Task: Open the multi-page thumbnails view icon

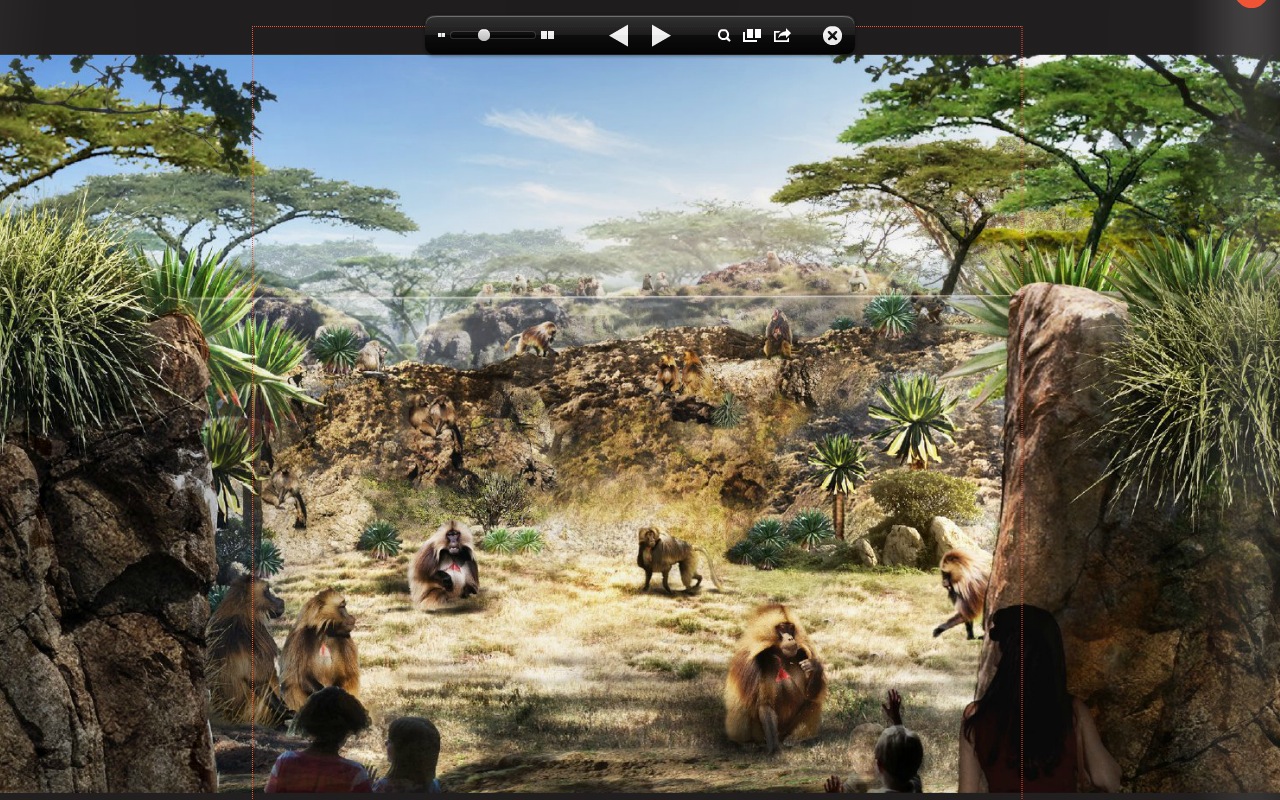Action: (x=751, y=35)
